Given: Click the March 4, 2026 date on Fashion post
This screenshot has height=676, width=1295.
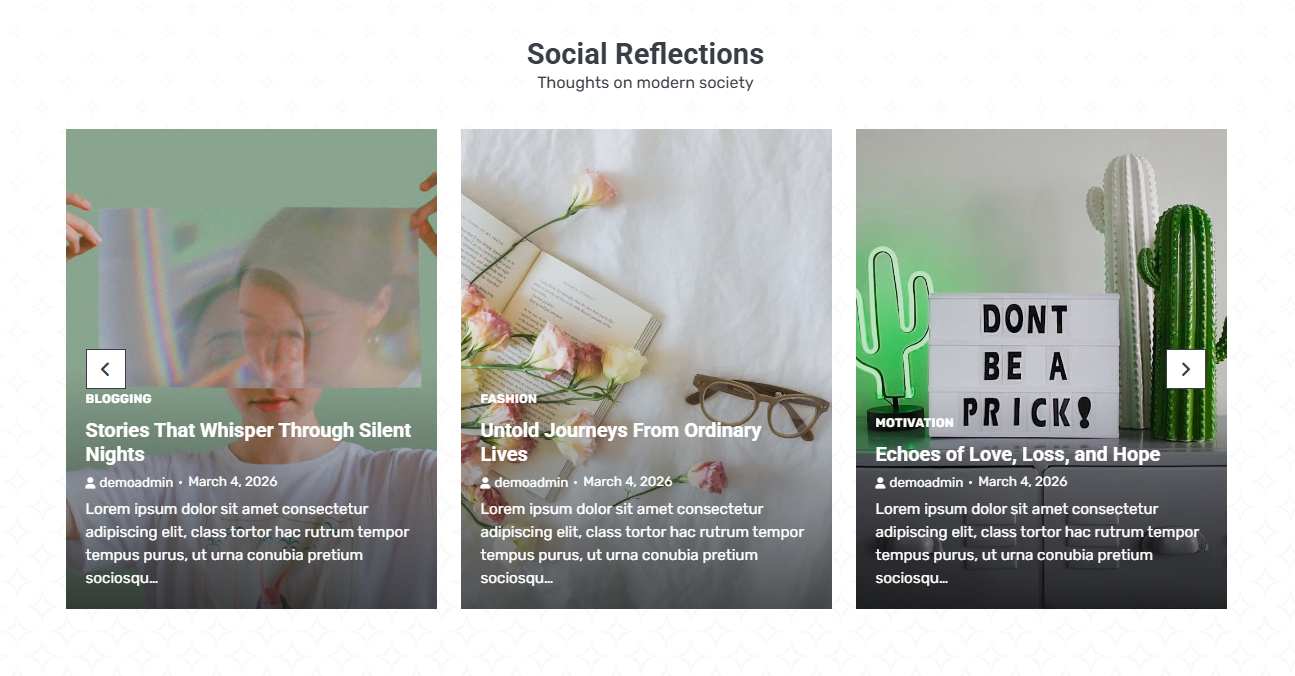Looking at the screenshot, I should 628,482.
